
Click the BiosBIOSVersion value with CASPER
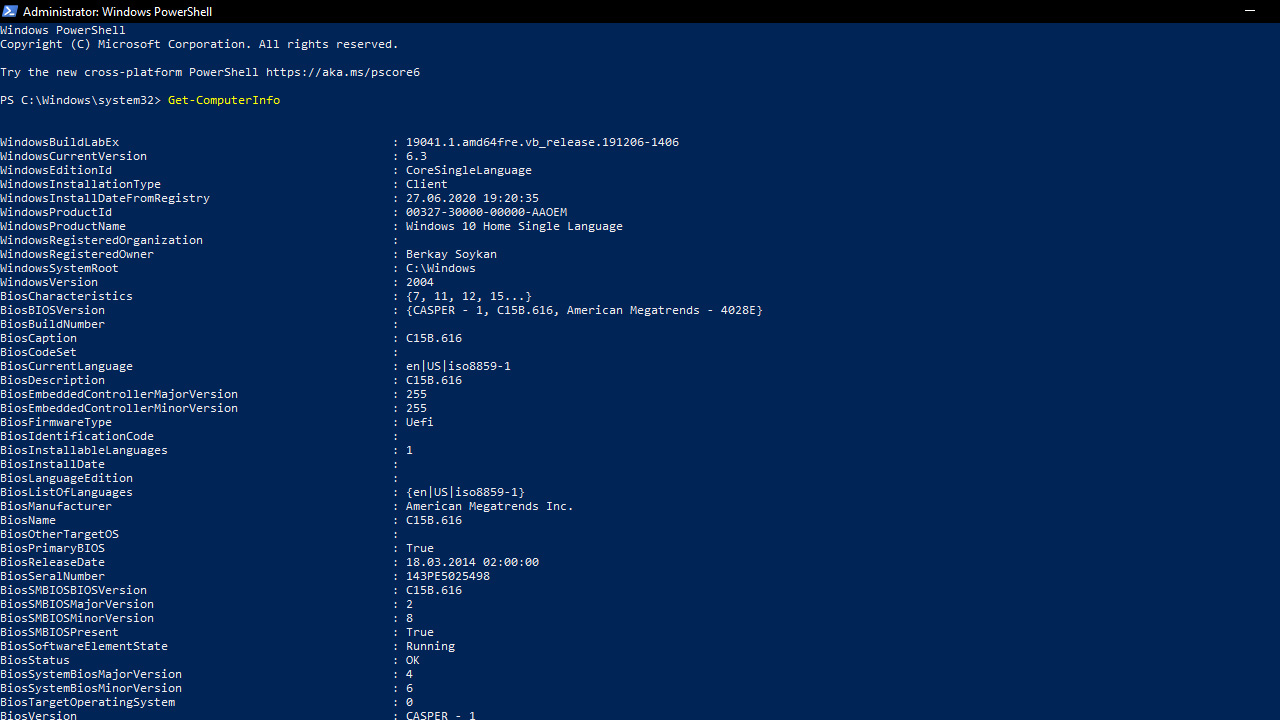584,310
